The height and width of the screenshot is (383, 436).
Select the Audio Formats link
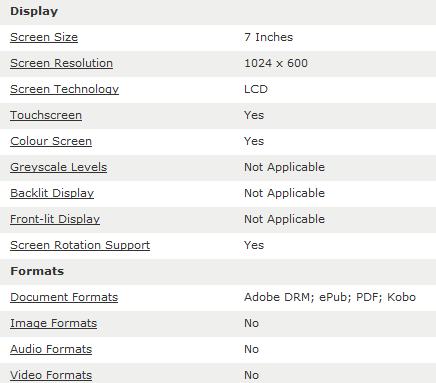(51, 349)
